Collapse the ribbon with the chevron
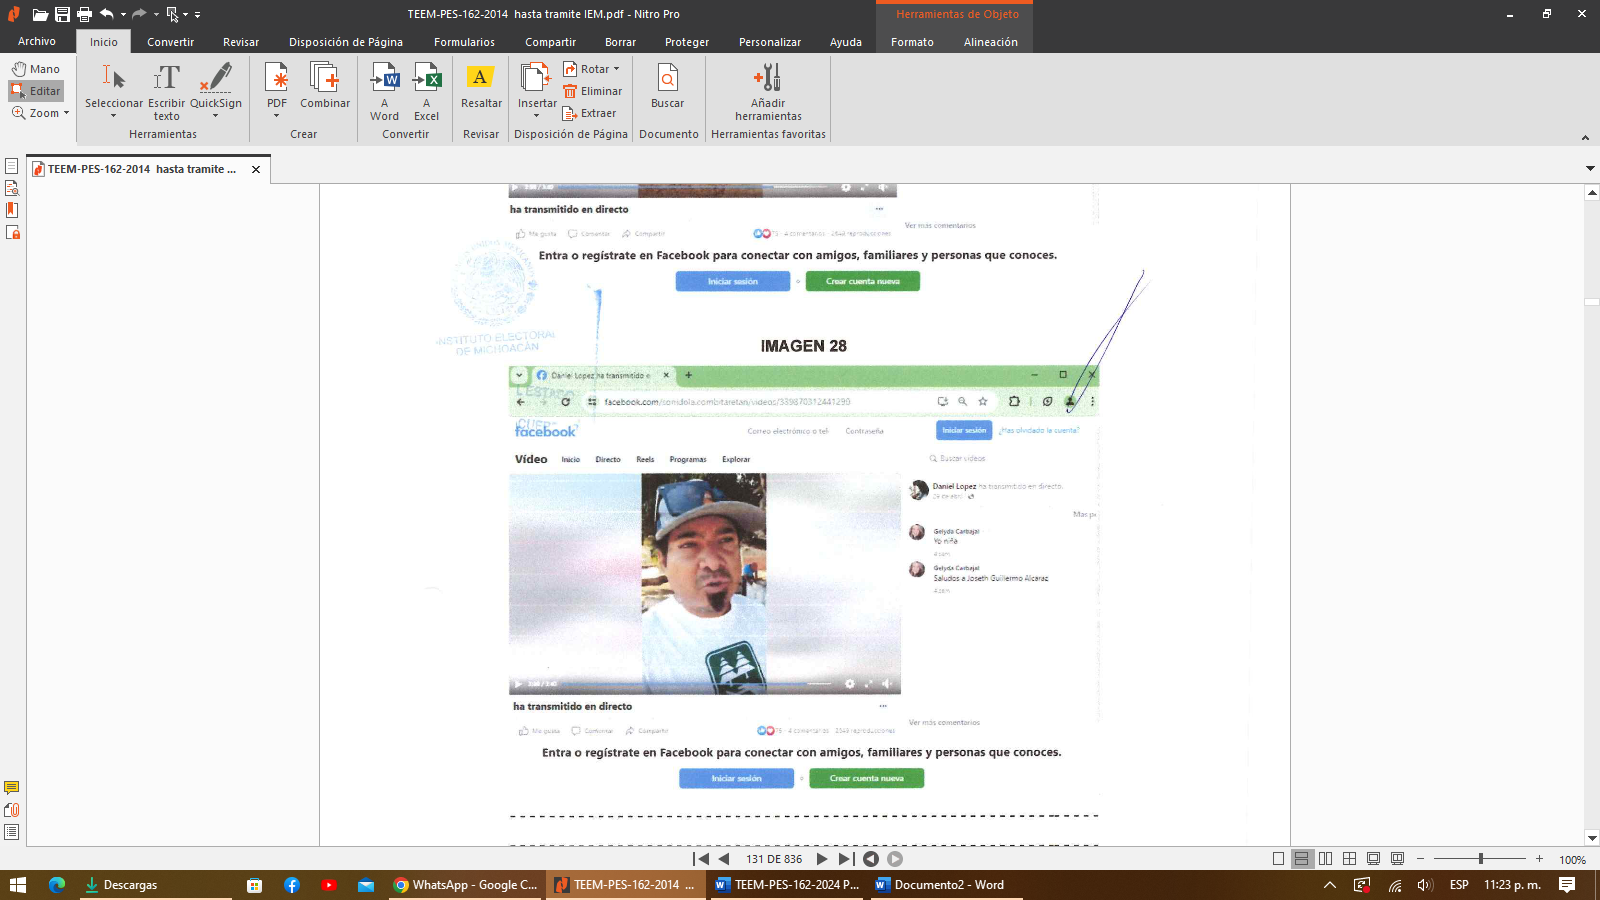Image resolution: width=1600 pixels, height=900 pixels. 1585,137
